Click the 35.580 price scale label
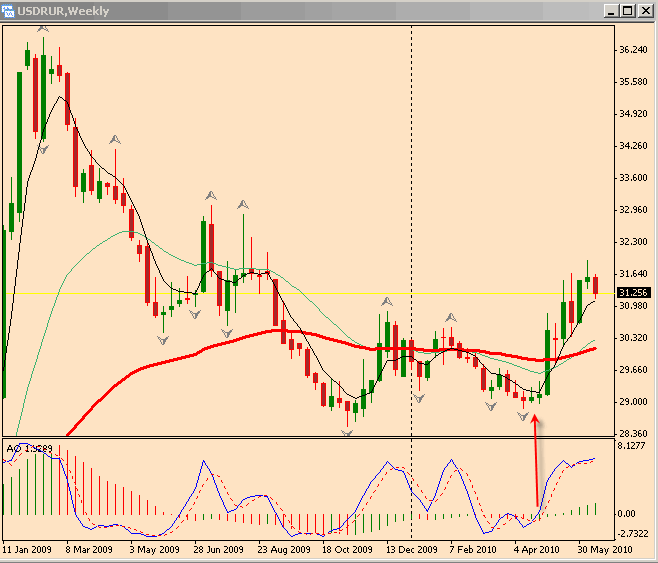 coord(633,81)
